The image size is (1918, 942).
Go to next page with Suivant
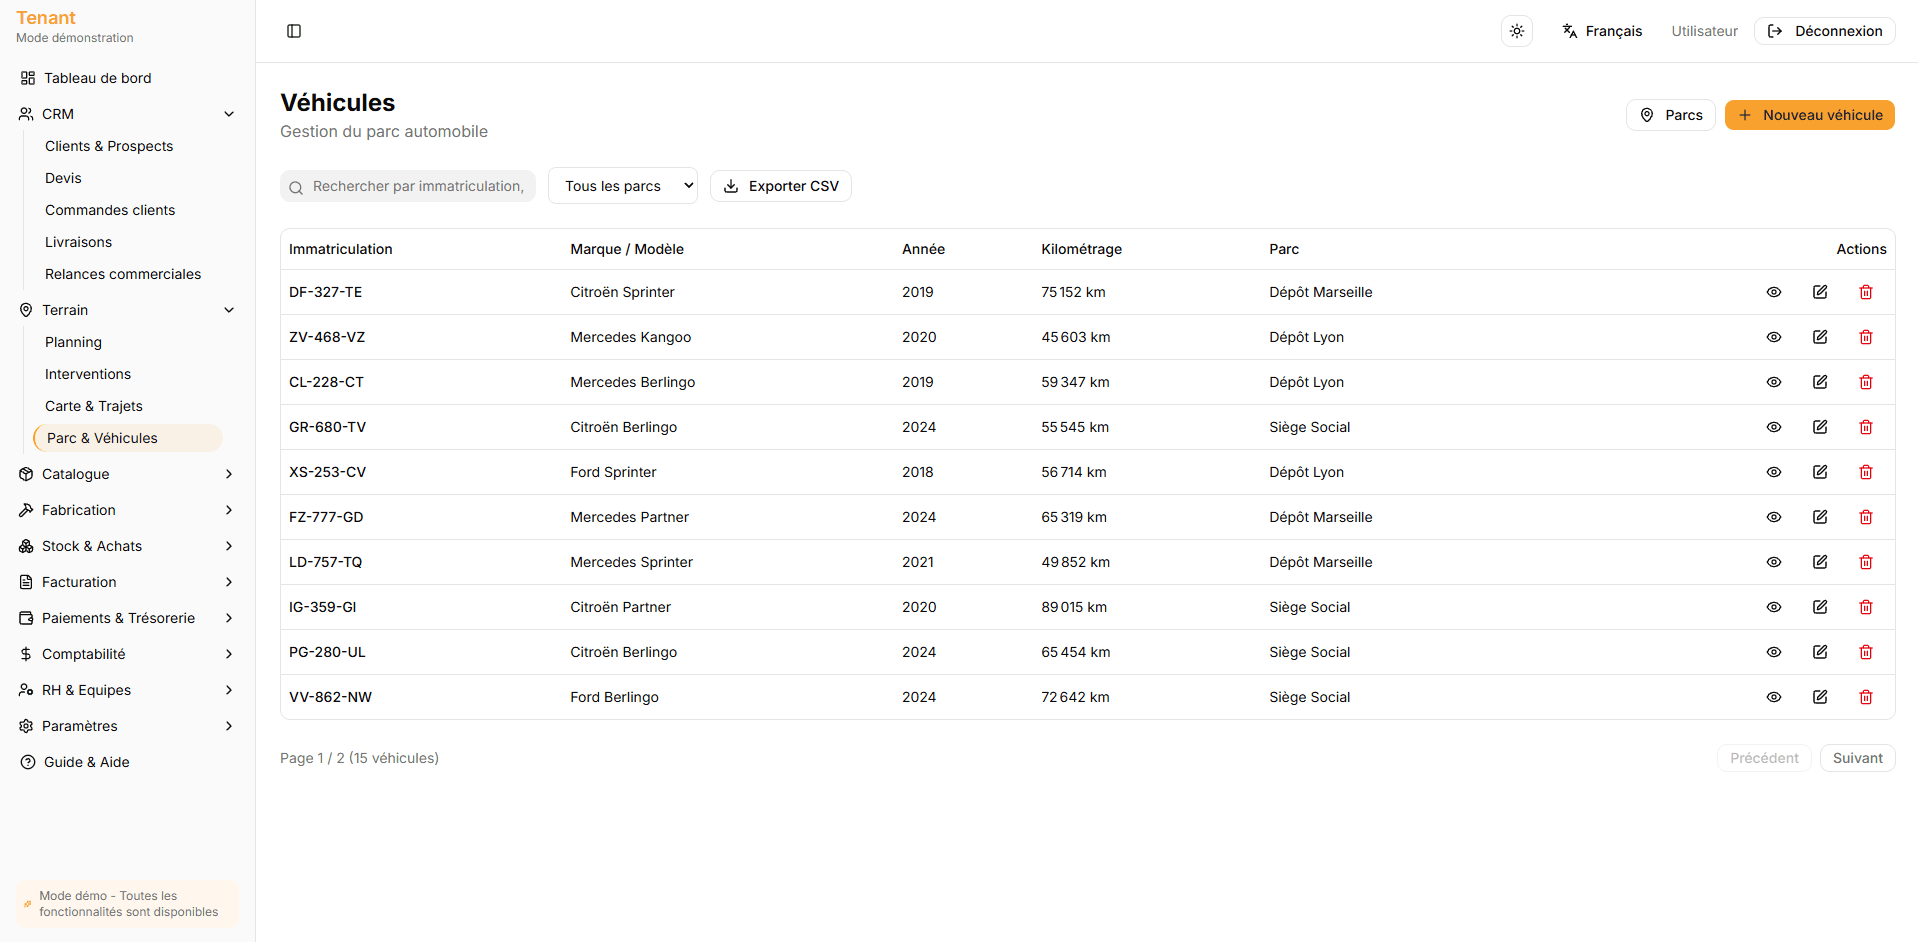(1857, 758)
